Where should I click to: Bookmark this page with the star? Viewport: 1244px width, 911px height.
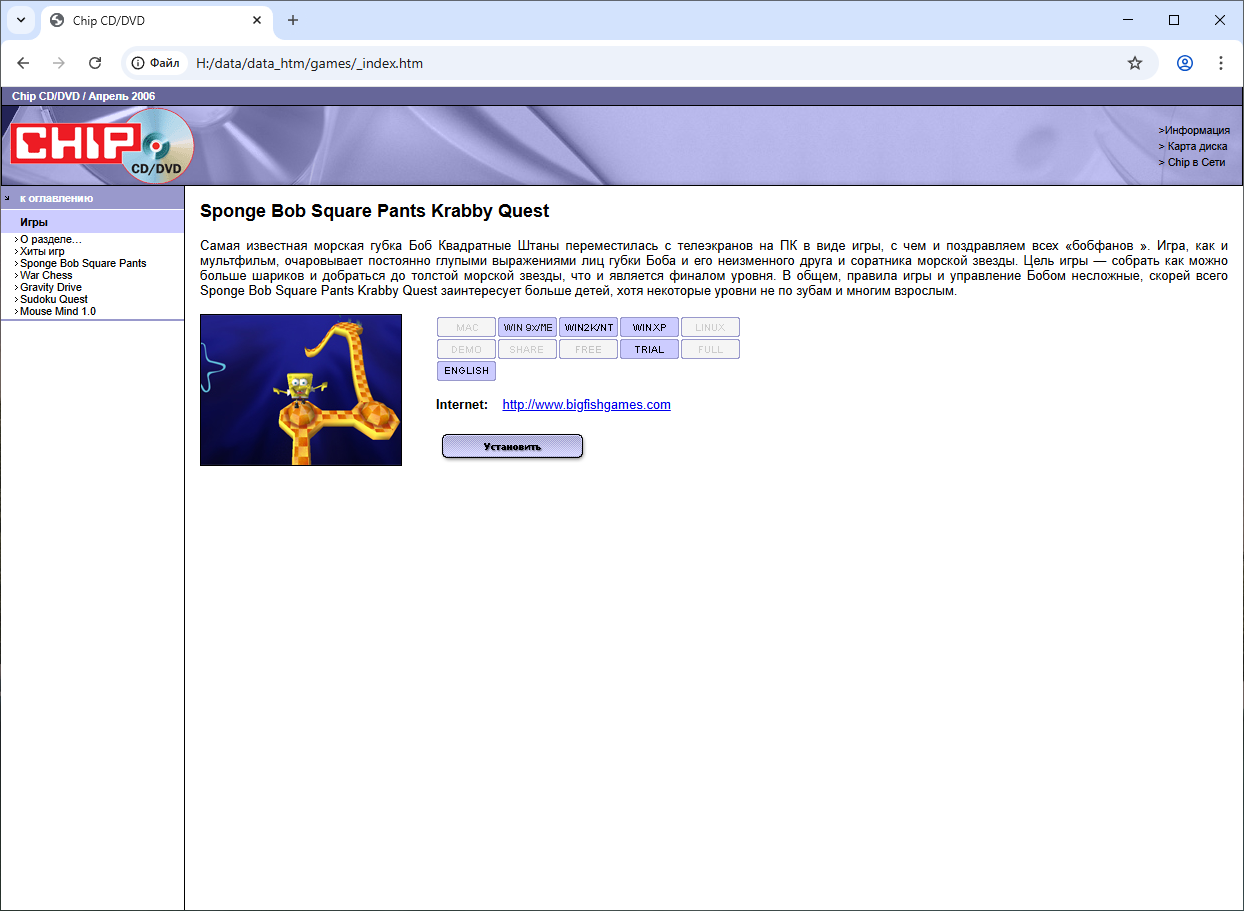tap(1135, 63)
